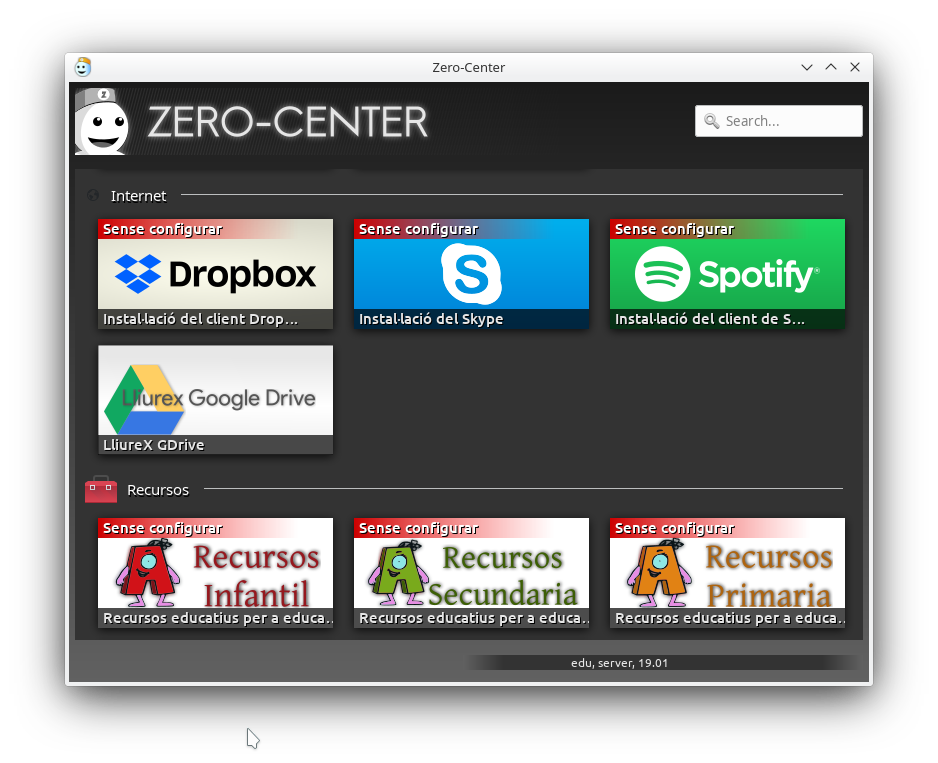Viewport: 938px width, 763px height.
Task: Click the "Sense configurar" banner on the Skype tile
Action: pos(418,229)
